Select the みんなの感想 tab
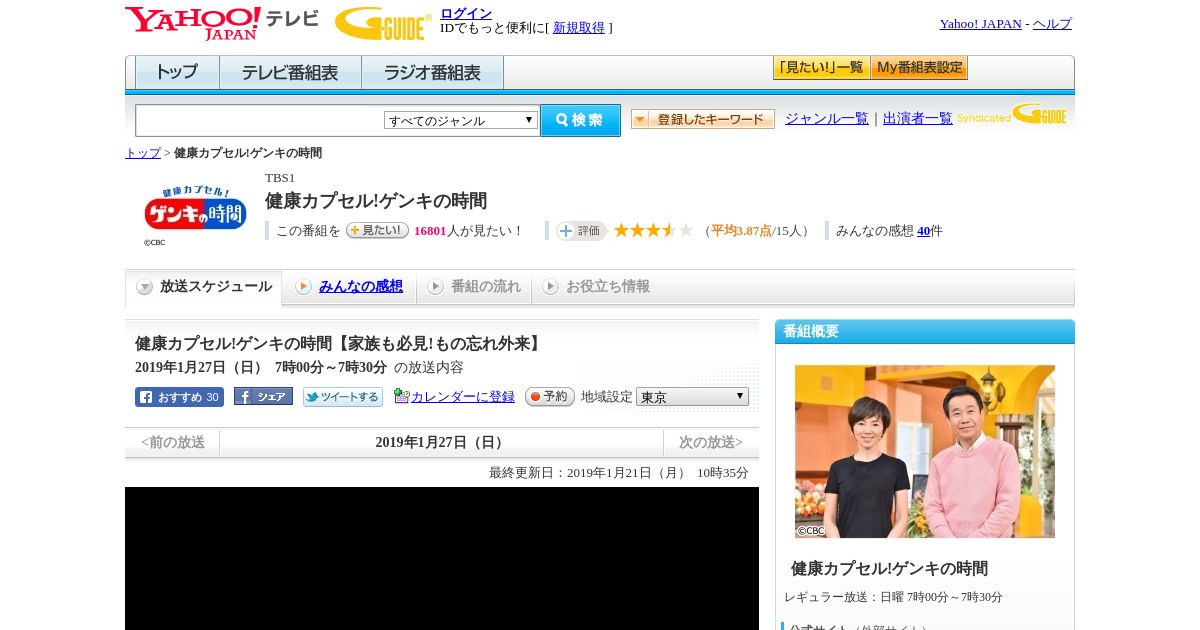1200x630 pixels. click(x=349, y=287)
